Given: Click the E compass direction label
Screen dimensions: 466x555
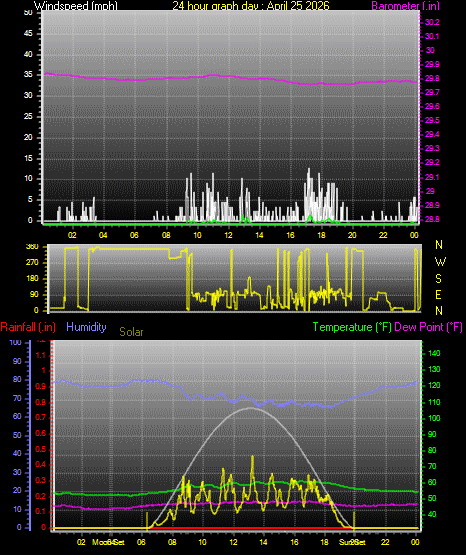Looking at the screenshot, I should [438, 294].
